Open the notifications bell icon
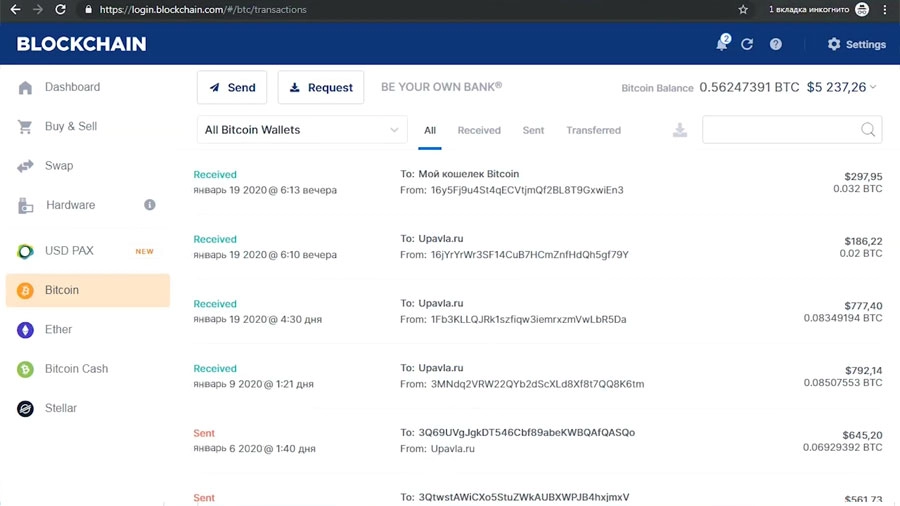 pos(722,44)
